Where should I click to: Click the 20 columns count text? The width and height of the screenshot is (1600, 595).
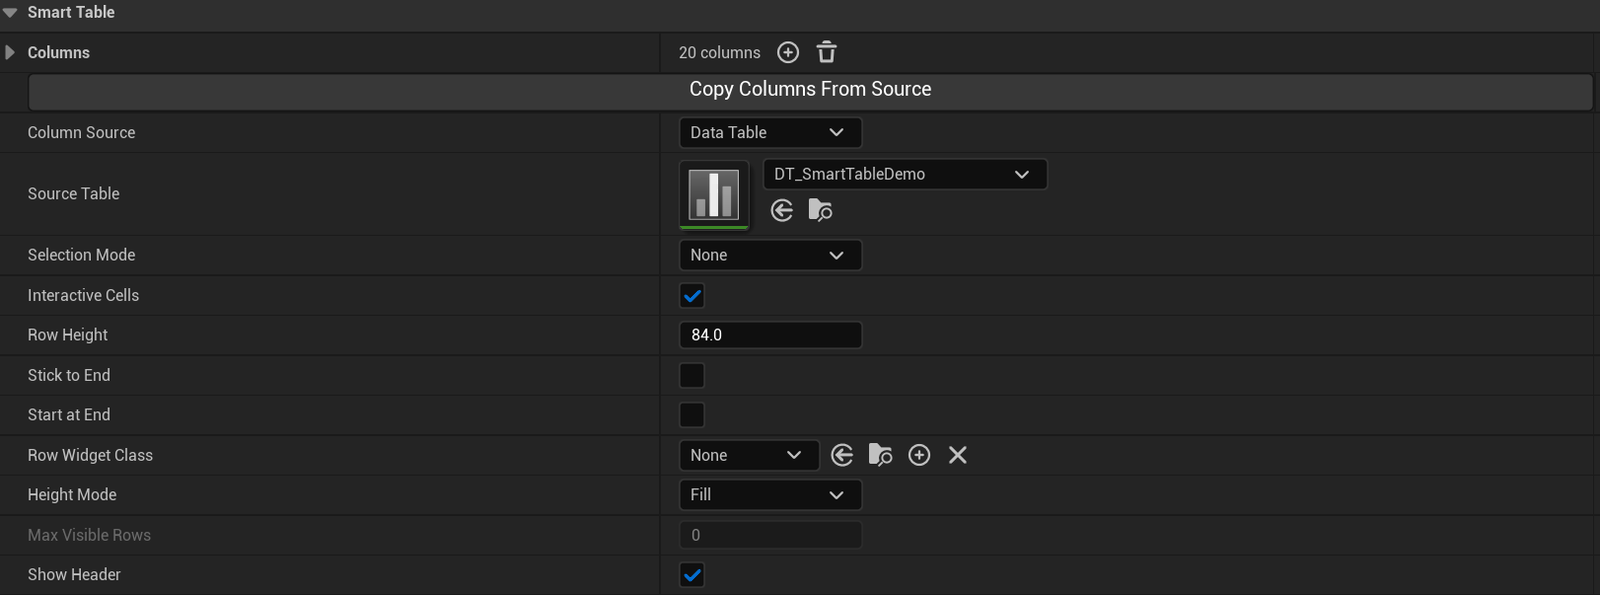click(x=720, y=52)
